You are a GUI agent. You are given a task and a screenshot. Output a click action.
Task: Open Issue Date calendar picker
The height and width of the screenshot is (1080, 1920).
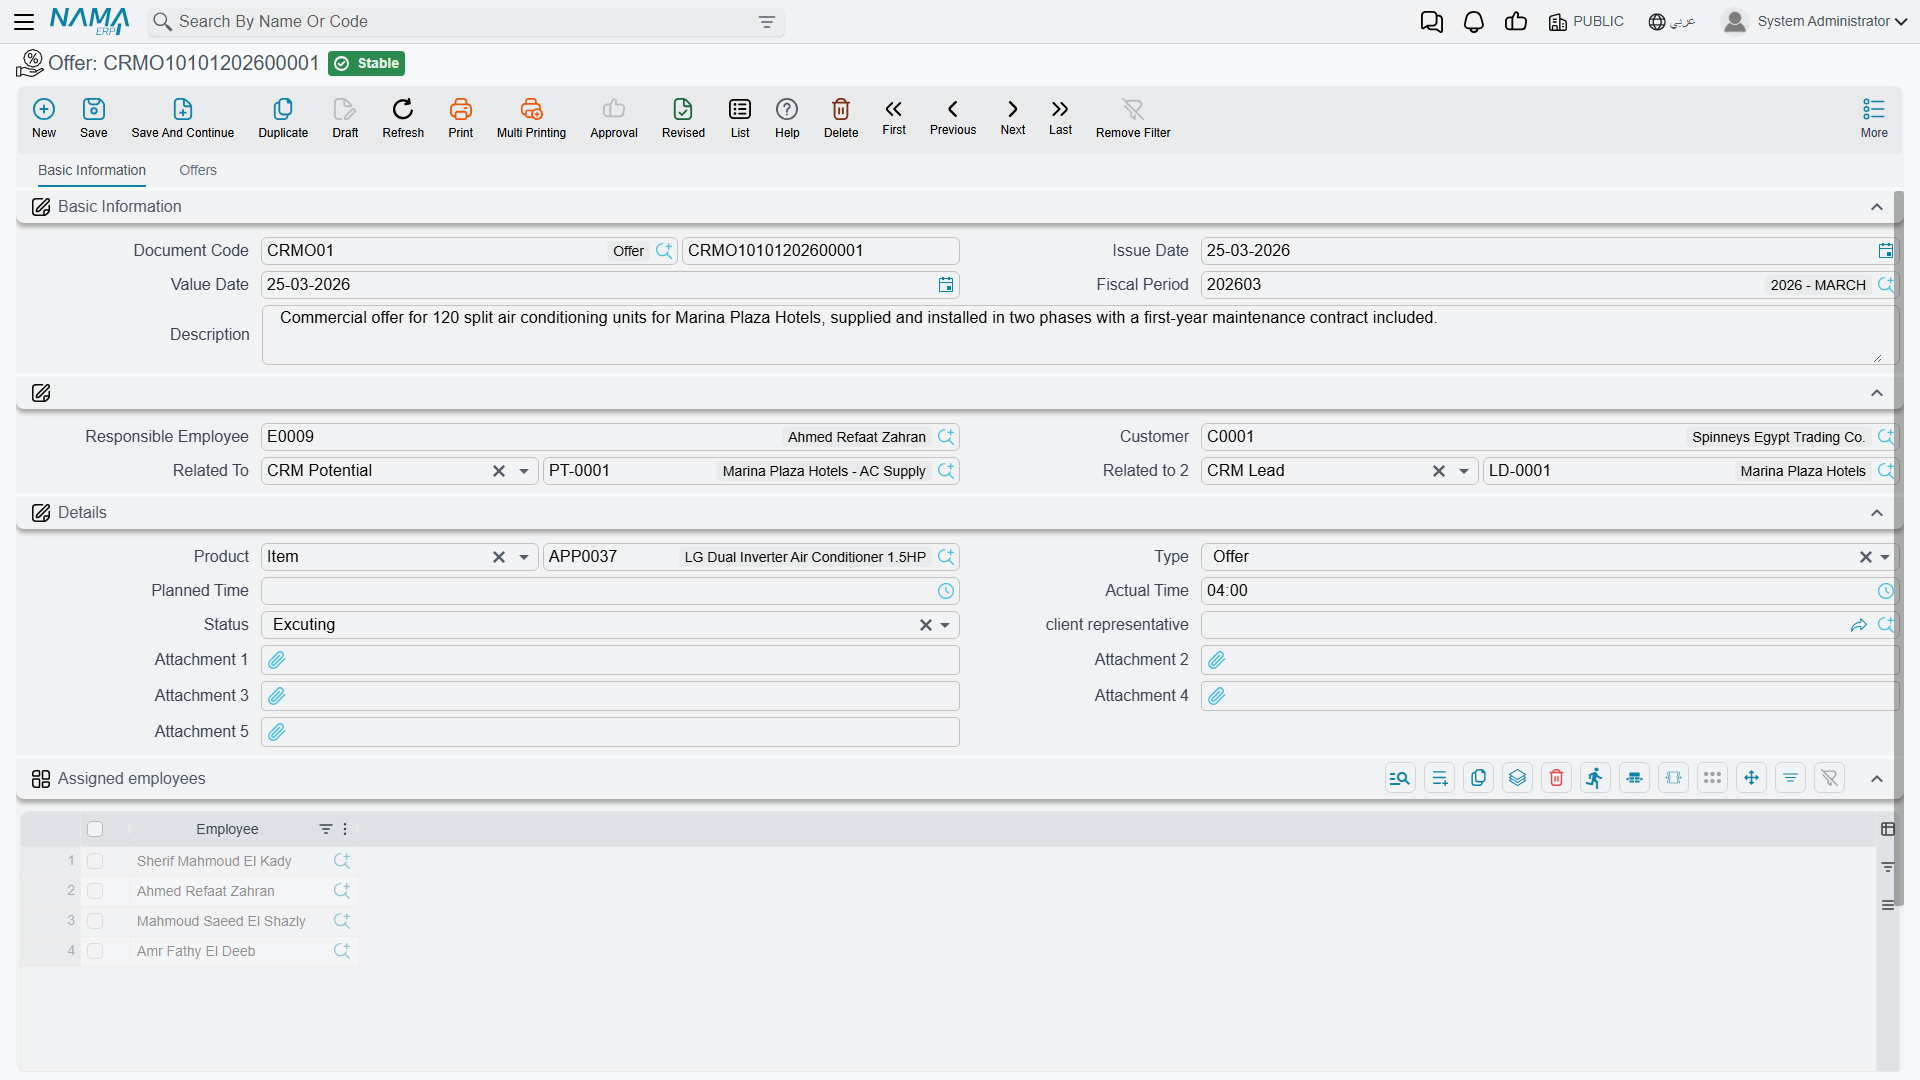pos(1885,251)
